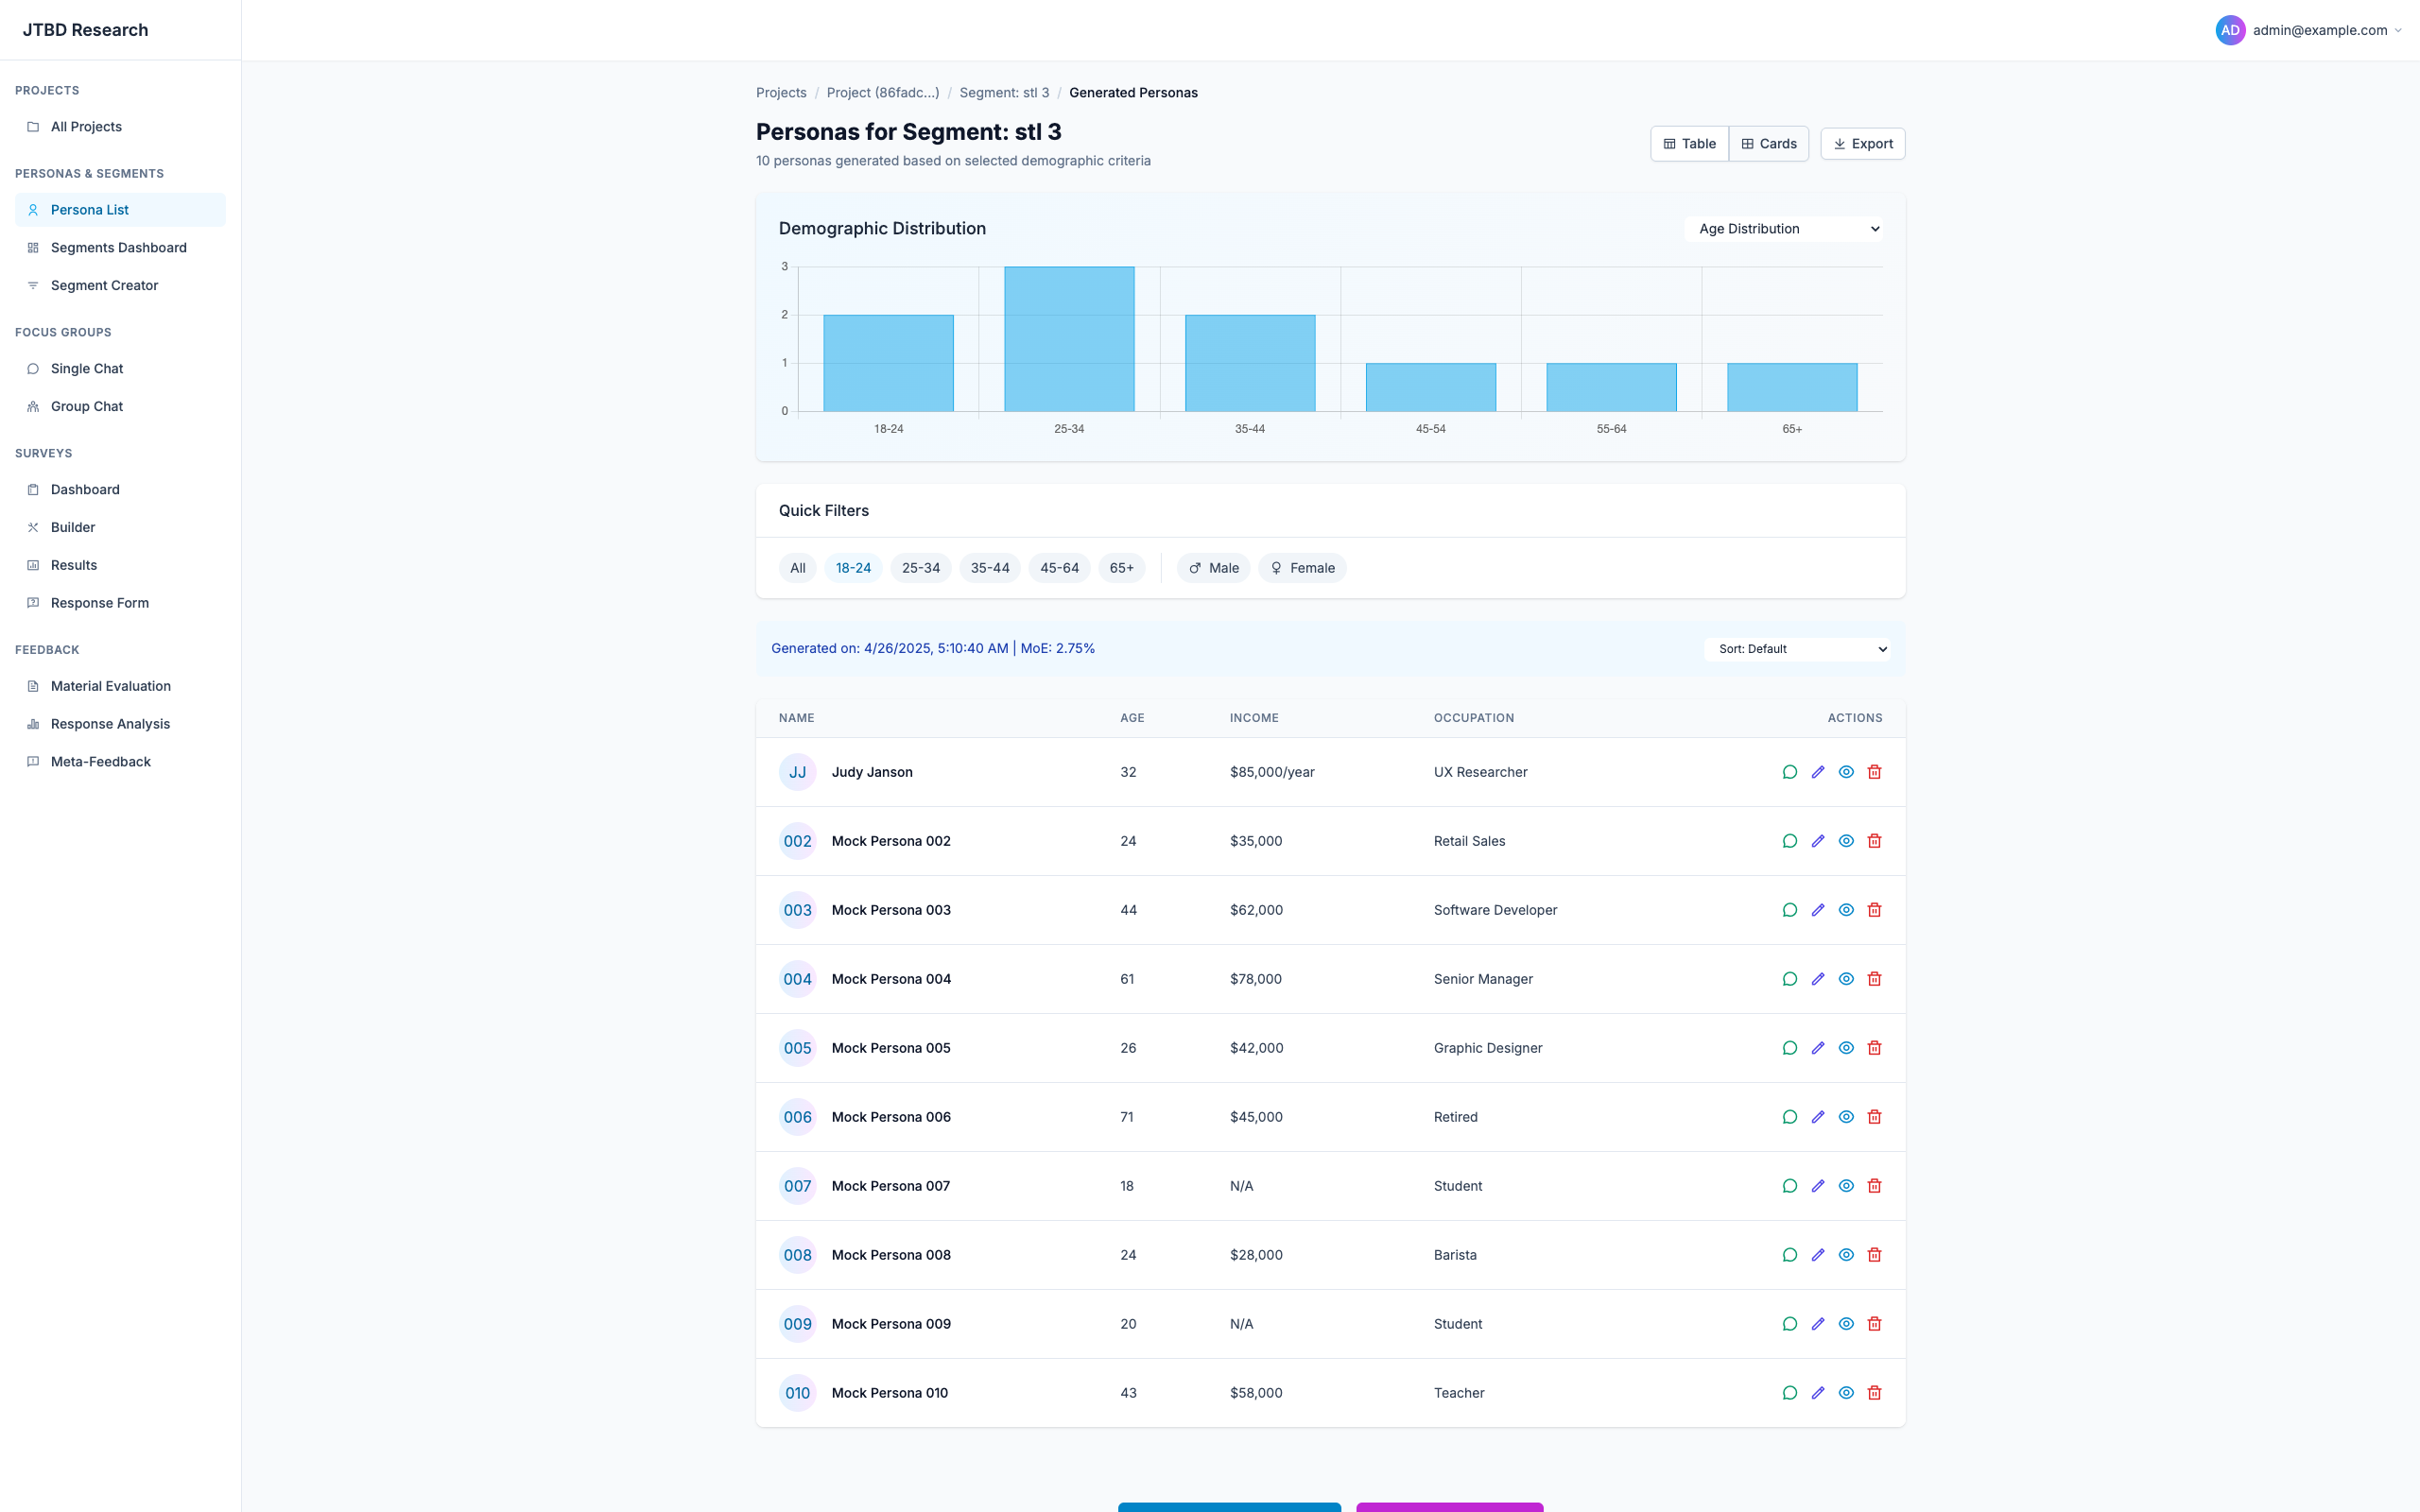The height and width of the screenshot is (1512, 2420).
Task: Open the survey Builder from the sidebar
Action: (x=73, y=527)
